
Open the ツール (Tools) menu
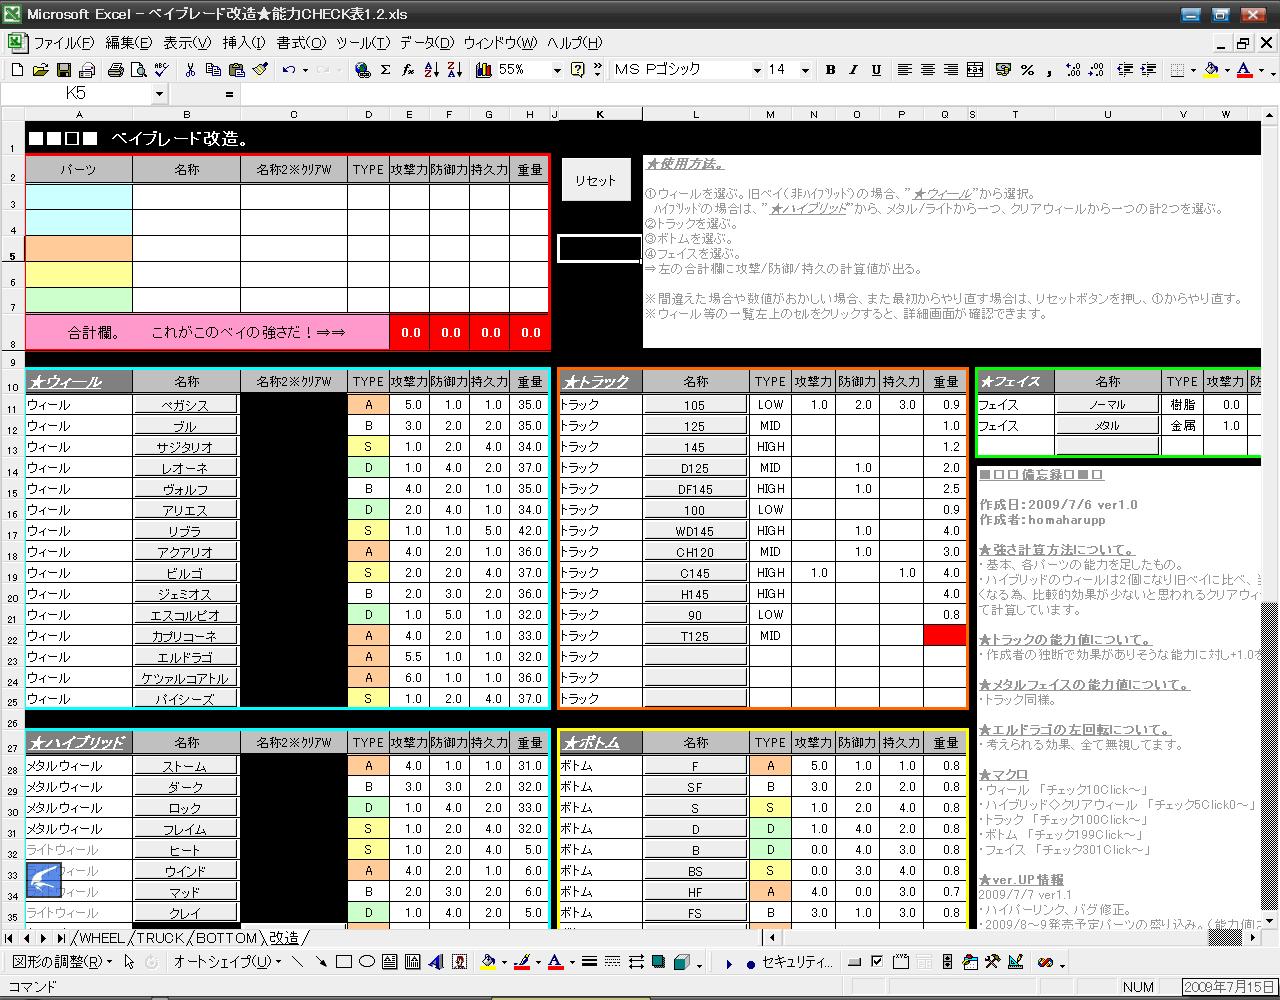tap(362, 43)
